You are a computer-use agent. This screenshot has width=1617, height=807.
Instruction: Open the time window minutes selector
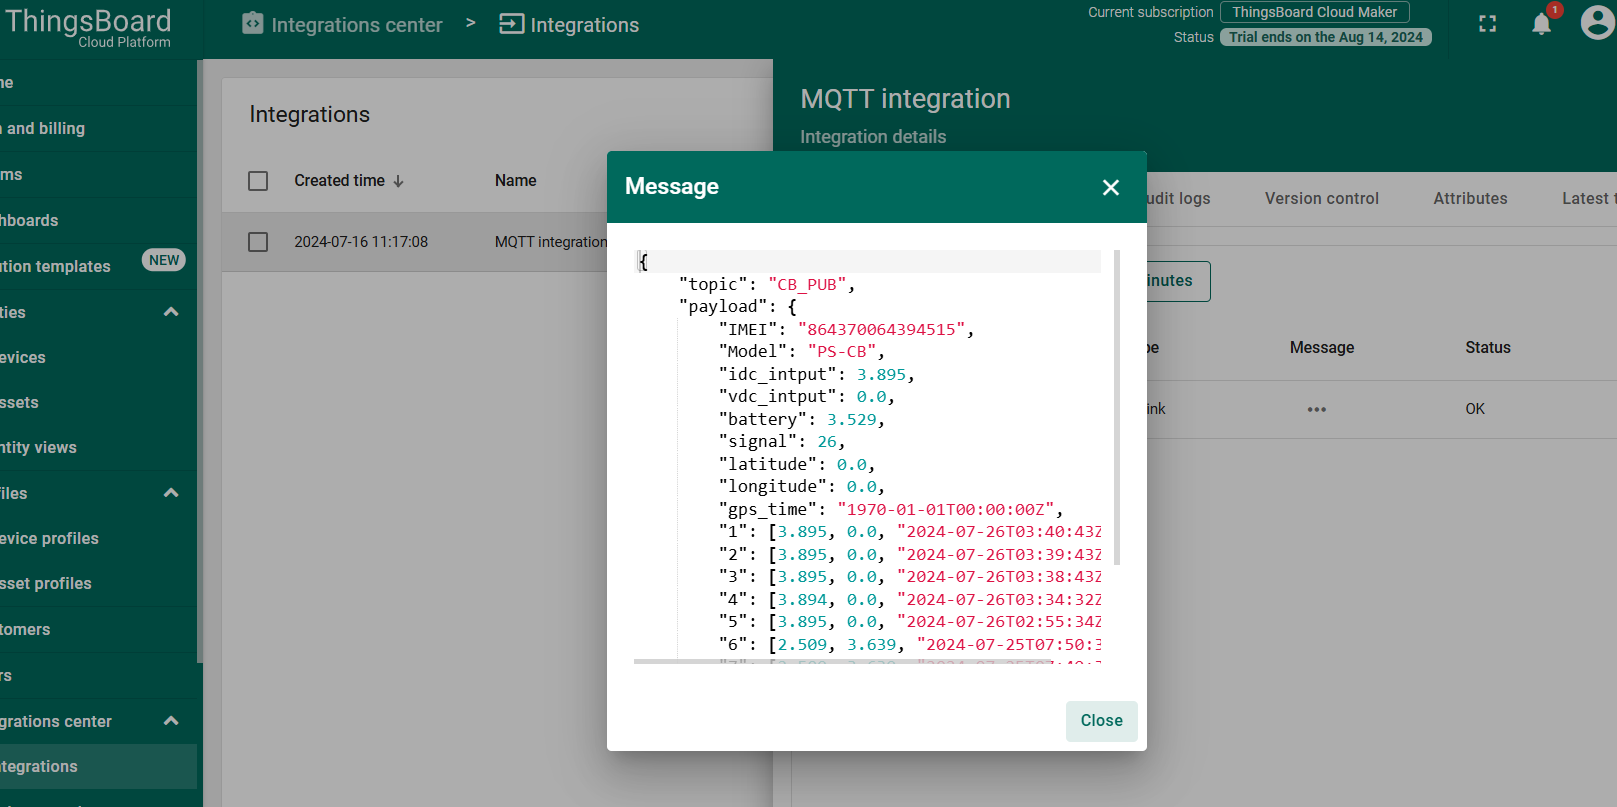click(x=1178, y=281)
